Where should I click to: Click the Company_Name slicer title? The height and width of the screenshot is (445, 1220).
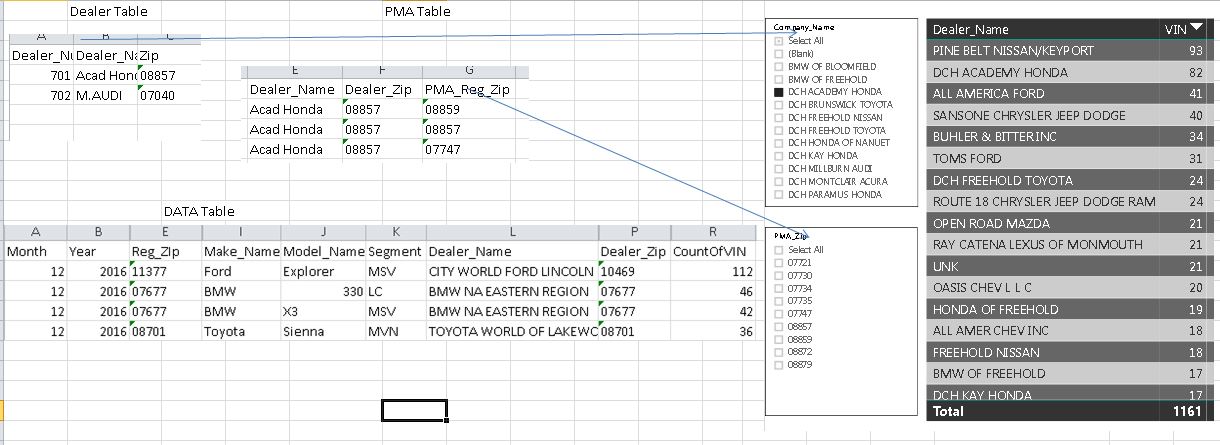[x=805, y=27]
